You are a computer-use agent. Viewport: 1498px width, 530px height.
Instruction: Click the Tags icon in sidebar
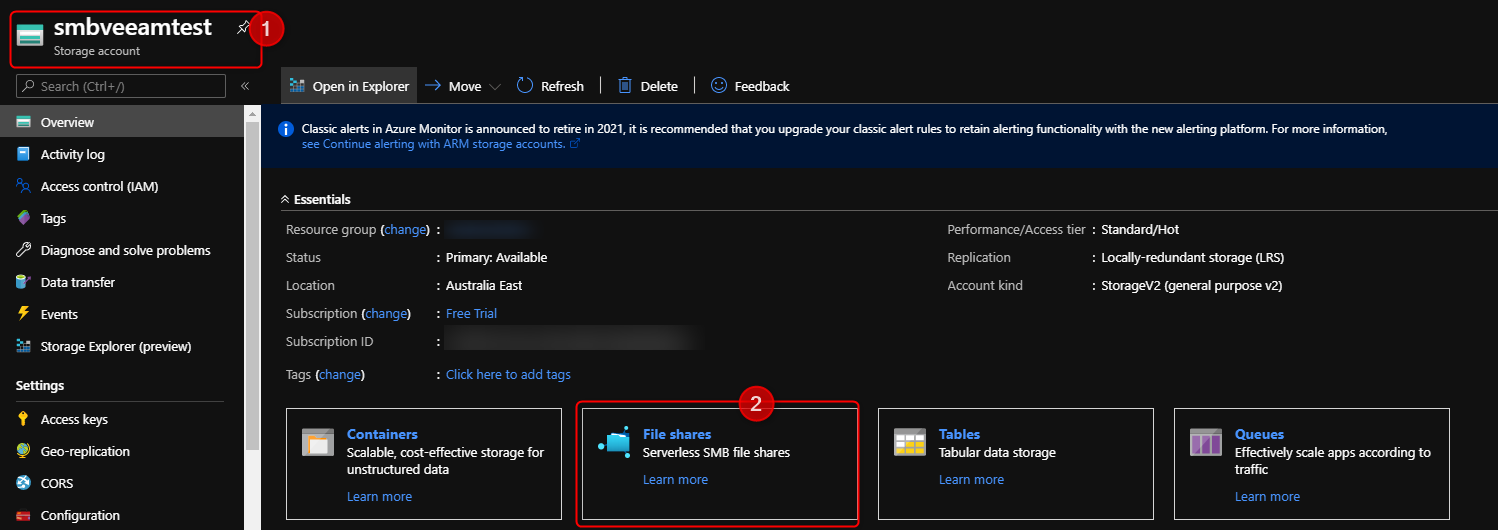coord(24,218)
